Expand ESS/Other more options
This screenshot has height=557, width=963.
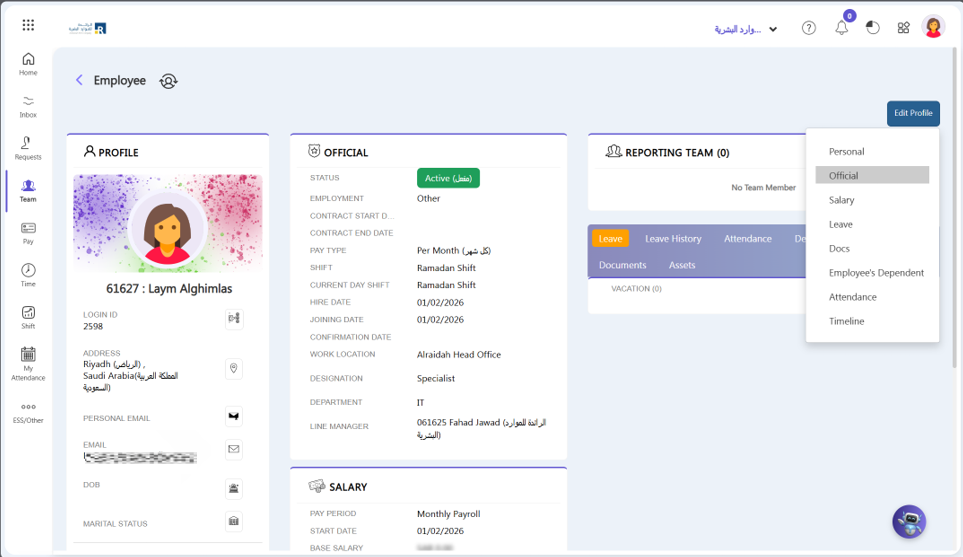click(28, 412)
